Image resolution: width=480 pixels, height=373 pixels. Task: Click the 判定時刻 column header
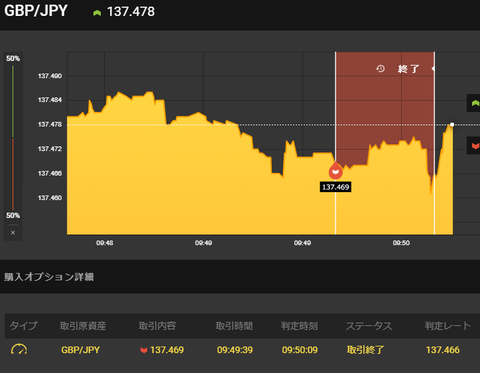click(299, 326)
